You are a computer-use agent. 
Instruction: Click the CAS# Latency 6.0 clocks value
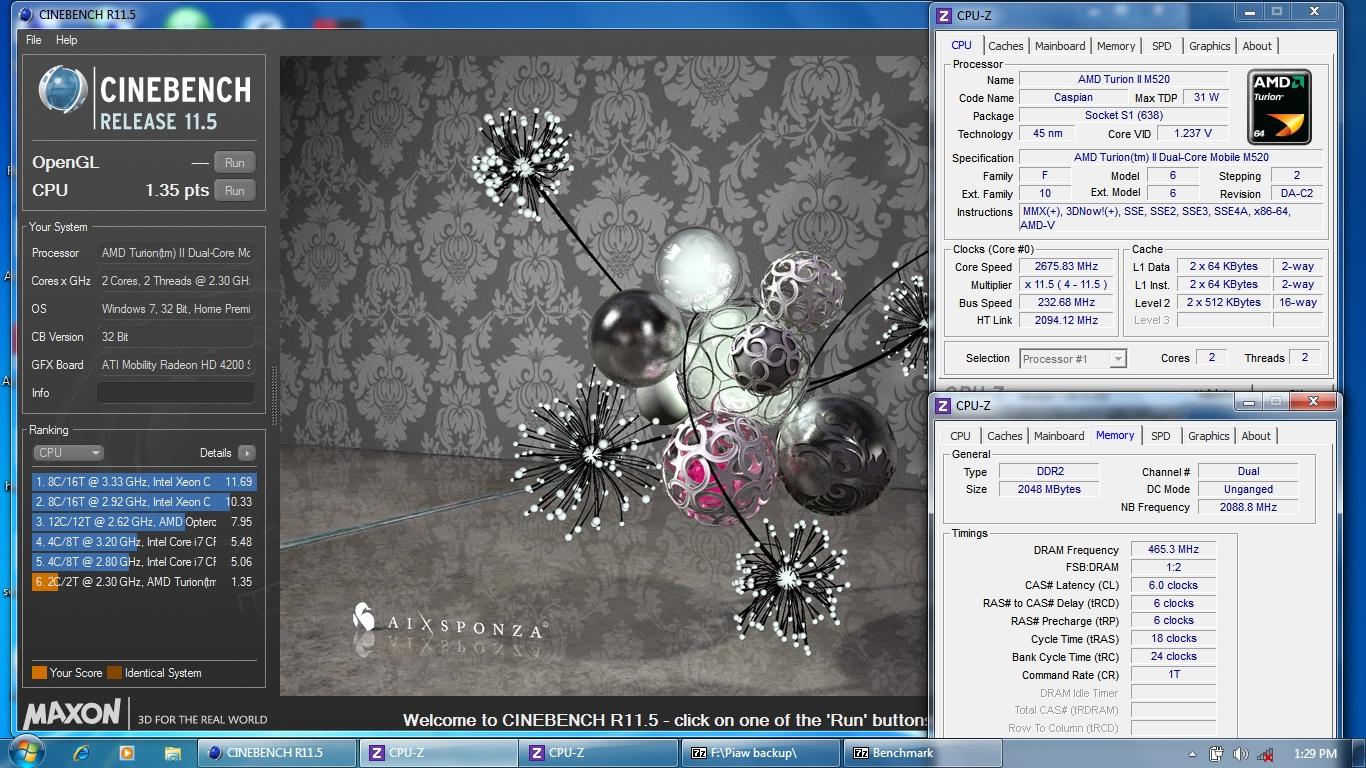(x=1174, y=586)
